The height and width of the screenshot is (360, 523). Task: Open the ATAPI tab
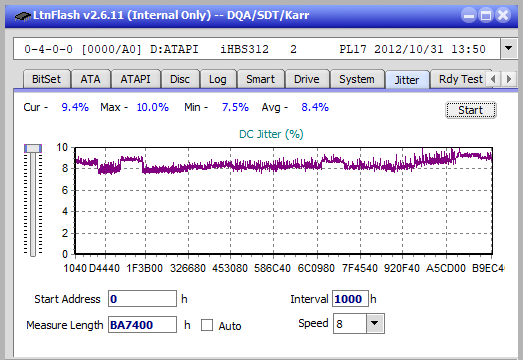(135, 79)
